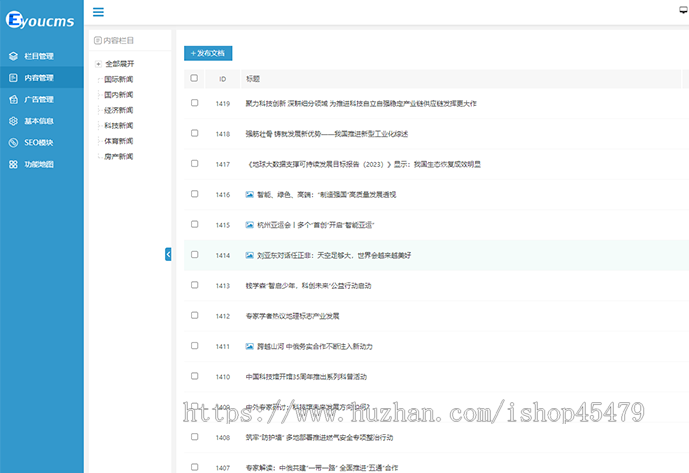
Task: Open the 功能地图 sidebar menu
Action: pos(42,164)
